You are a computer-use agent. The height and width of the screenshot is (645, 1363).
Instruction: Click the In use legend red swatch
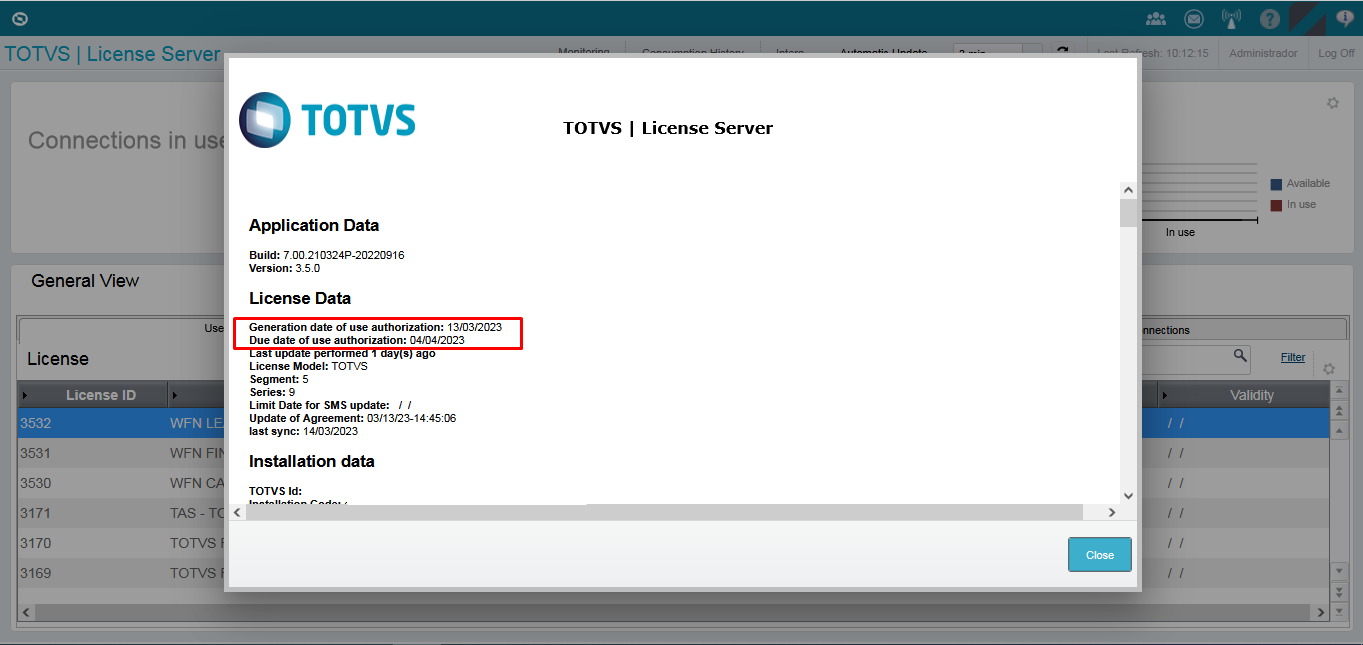[x=1276, y=205]
